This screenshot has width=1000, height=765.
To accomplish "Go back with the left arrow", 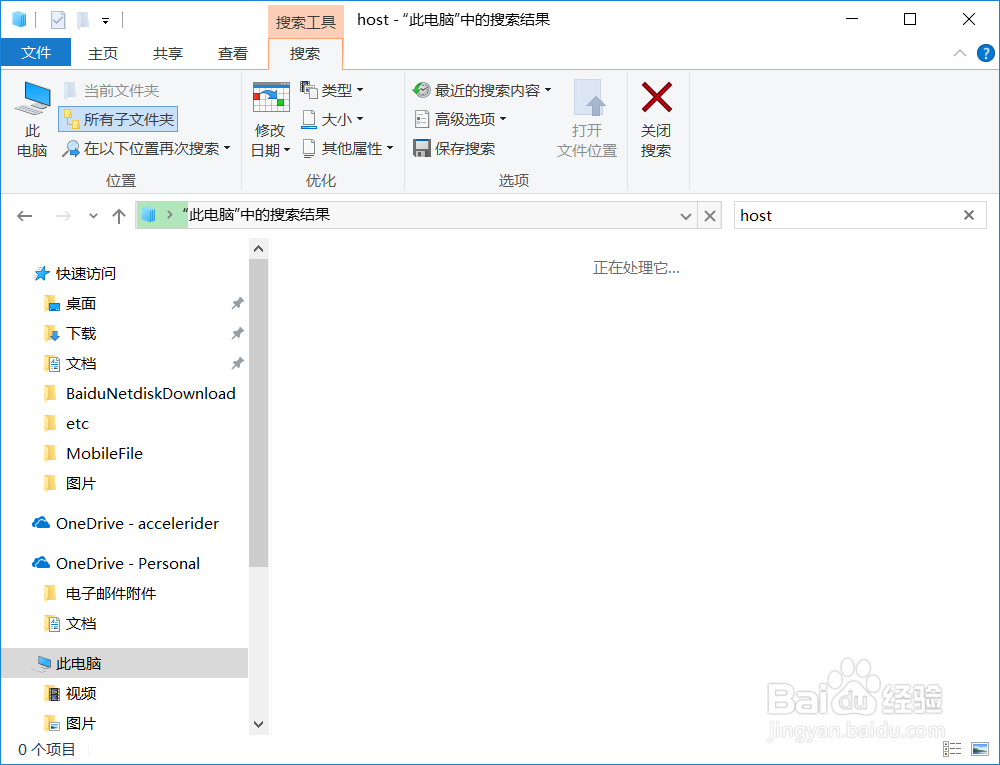I will click(25, 216).
